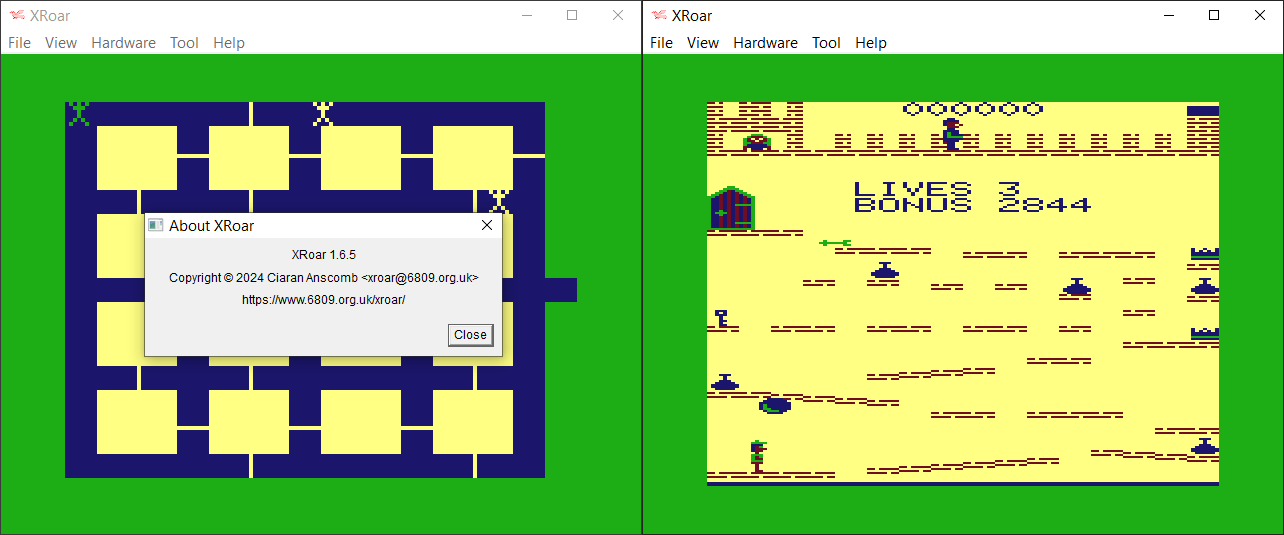
Task: Minimize the right XRoar window
Action: 1168,15
